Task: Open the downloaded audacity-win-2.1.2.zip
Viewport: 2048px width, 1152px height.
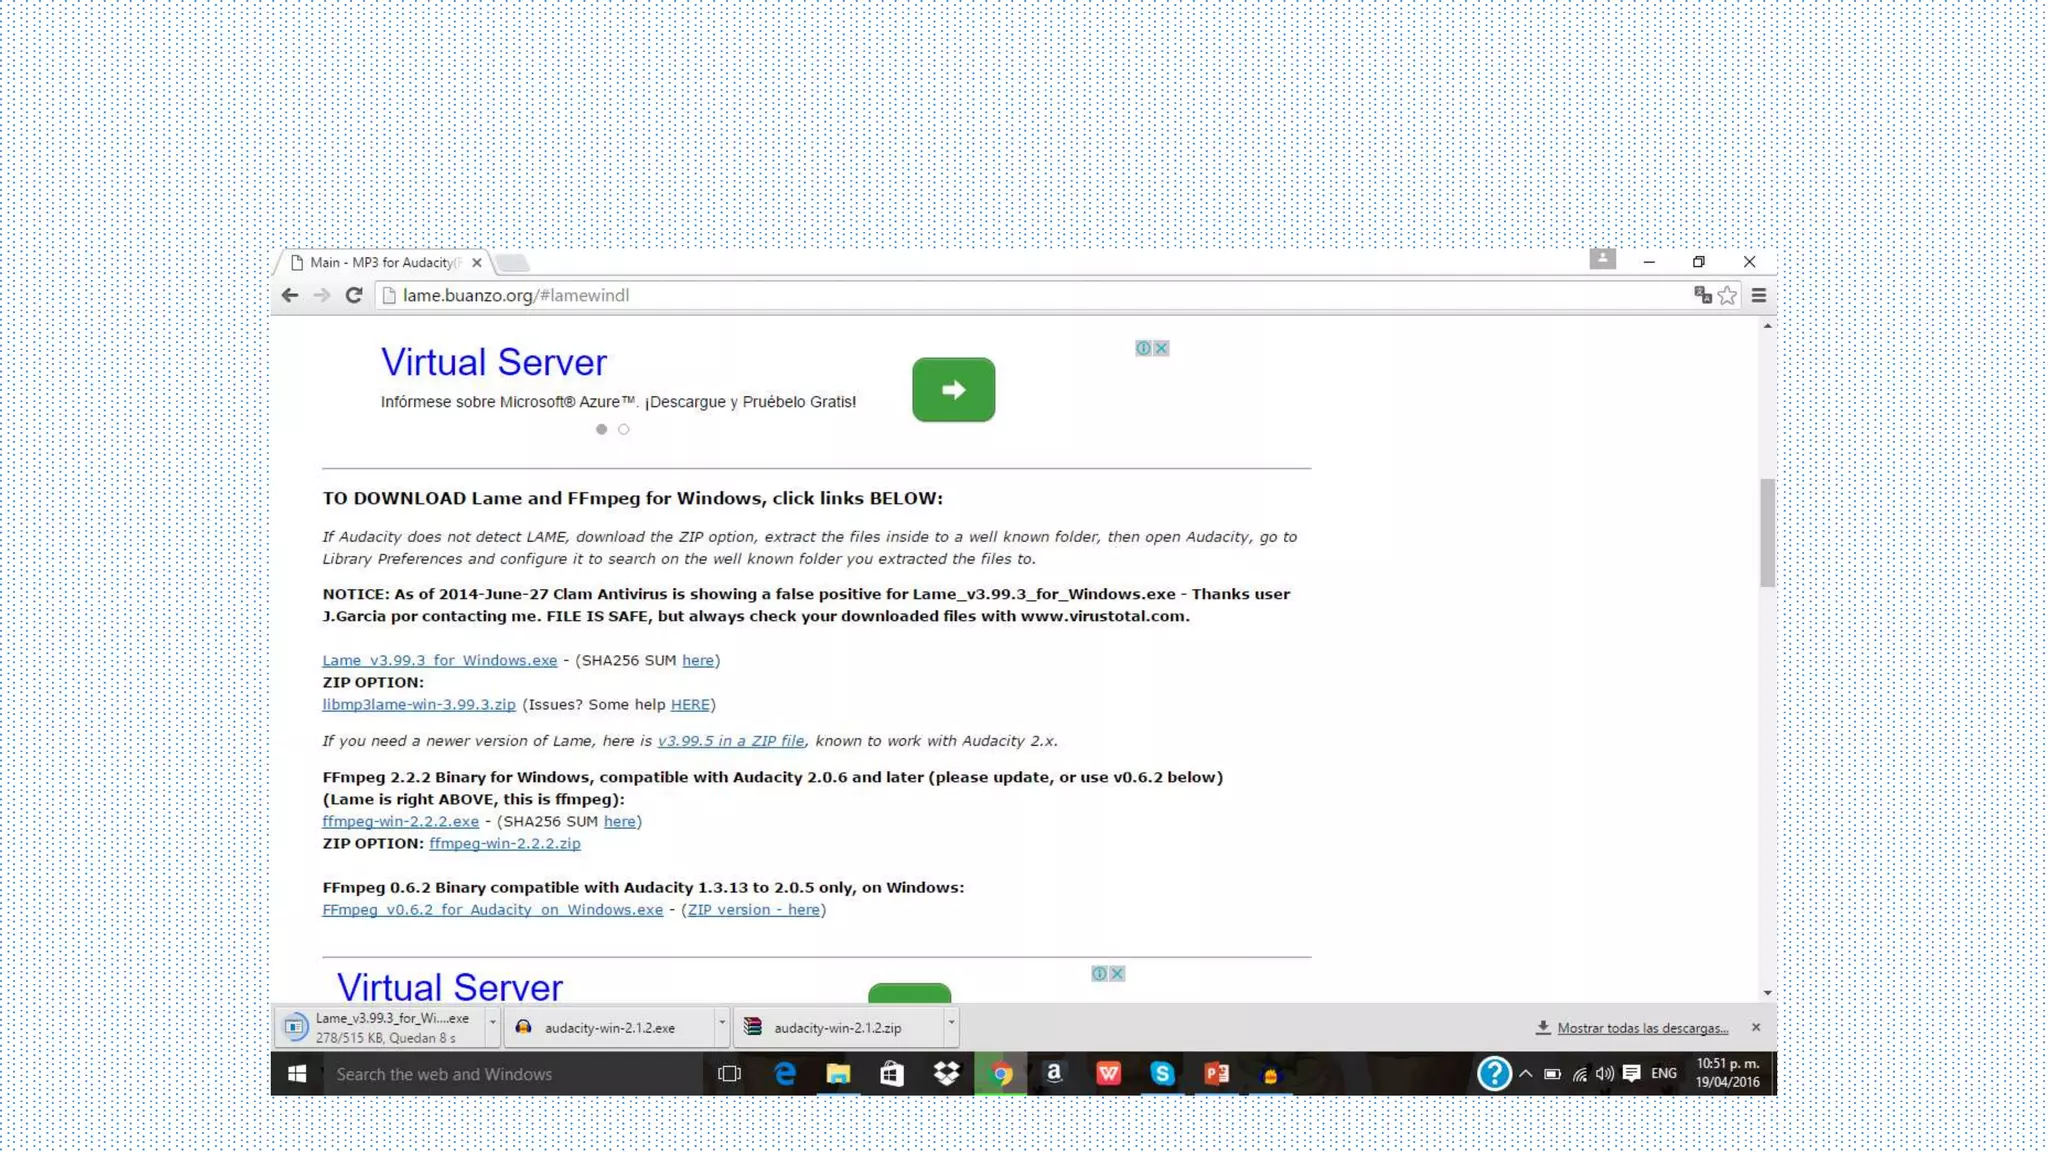Action: click(x=838, y=1027)
